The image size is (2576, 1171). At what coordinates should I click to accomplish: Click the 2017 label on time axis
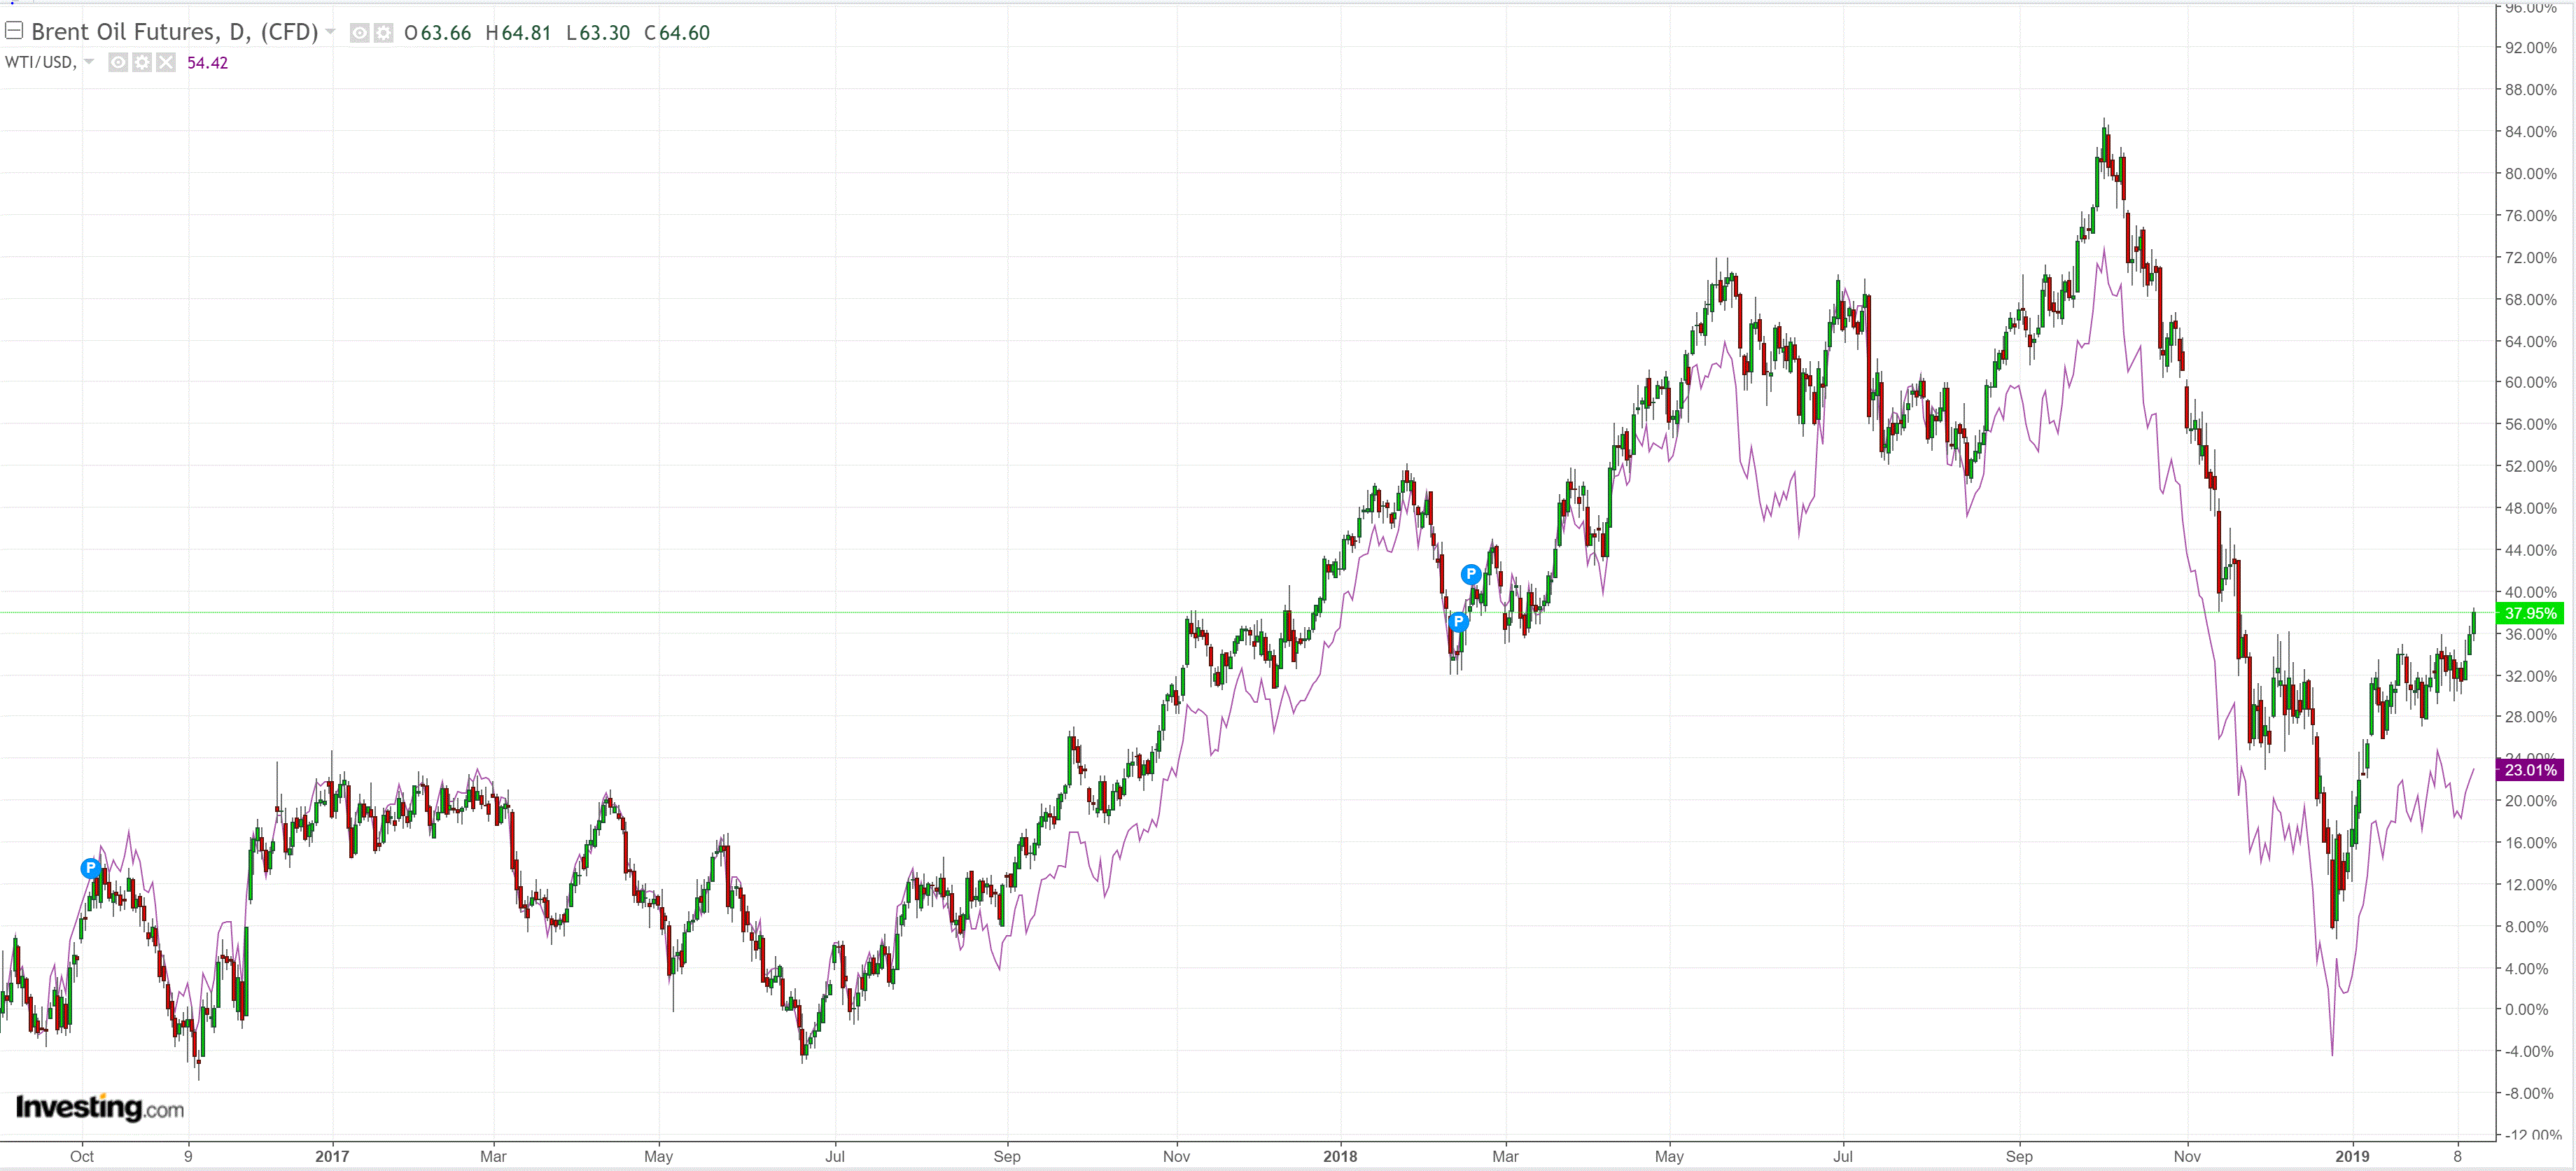pyautogui.click(x=332, y=1156)
